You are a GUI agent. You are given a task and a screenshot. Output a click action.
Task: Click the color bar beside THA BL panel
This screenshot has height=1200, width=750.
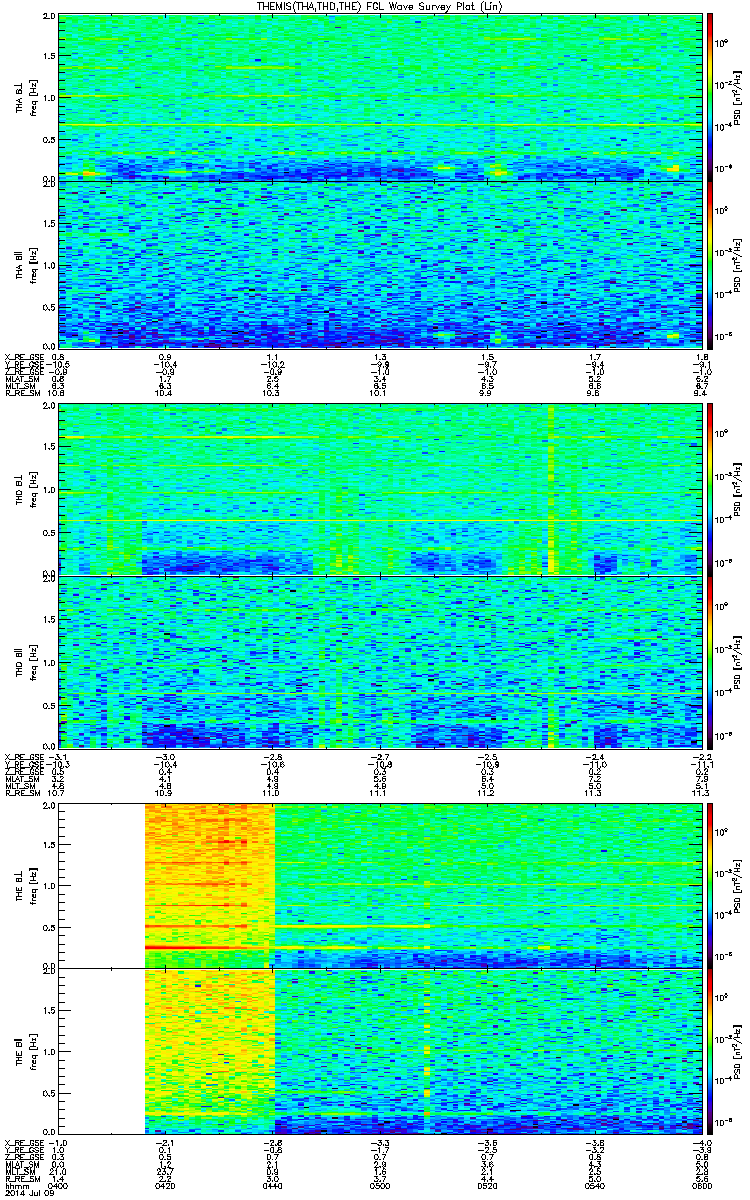711,97
